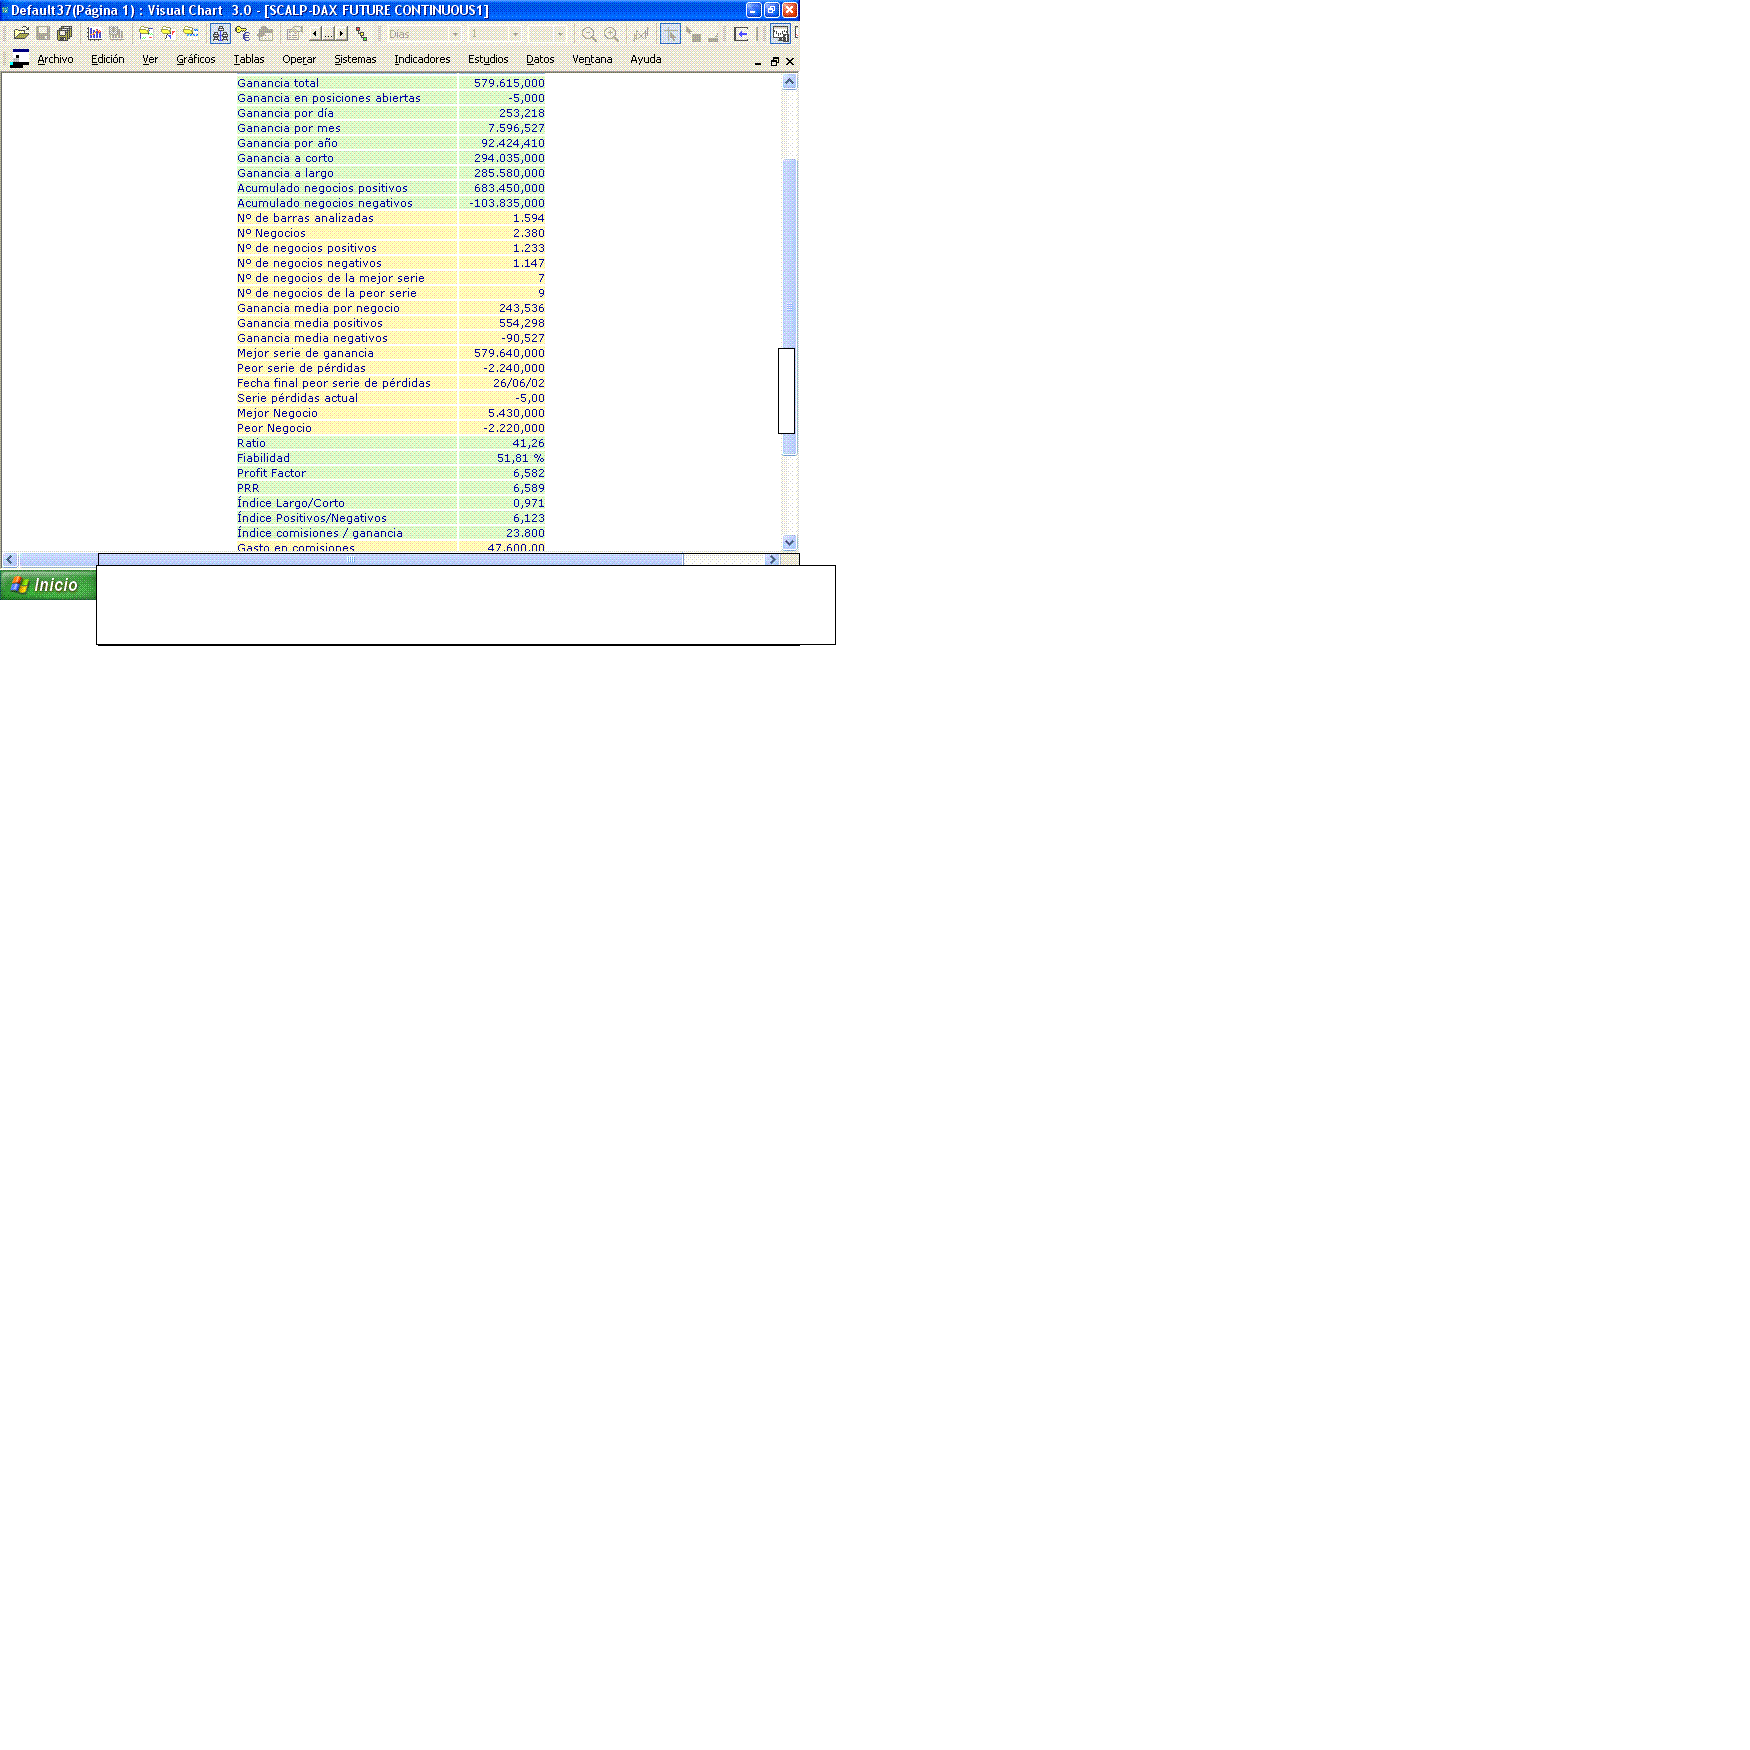The width and height of the screenshot is (1750, 1750).
Task: Click the value '51,81 %'
Action: pos(520,458)
